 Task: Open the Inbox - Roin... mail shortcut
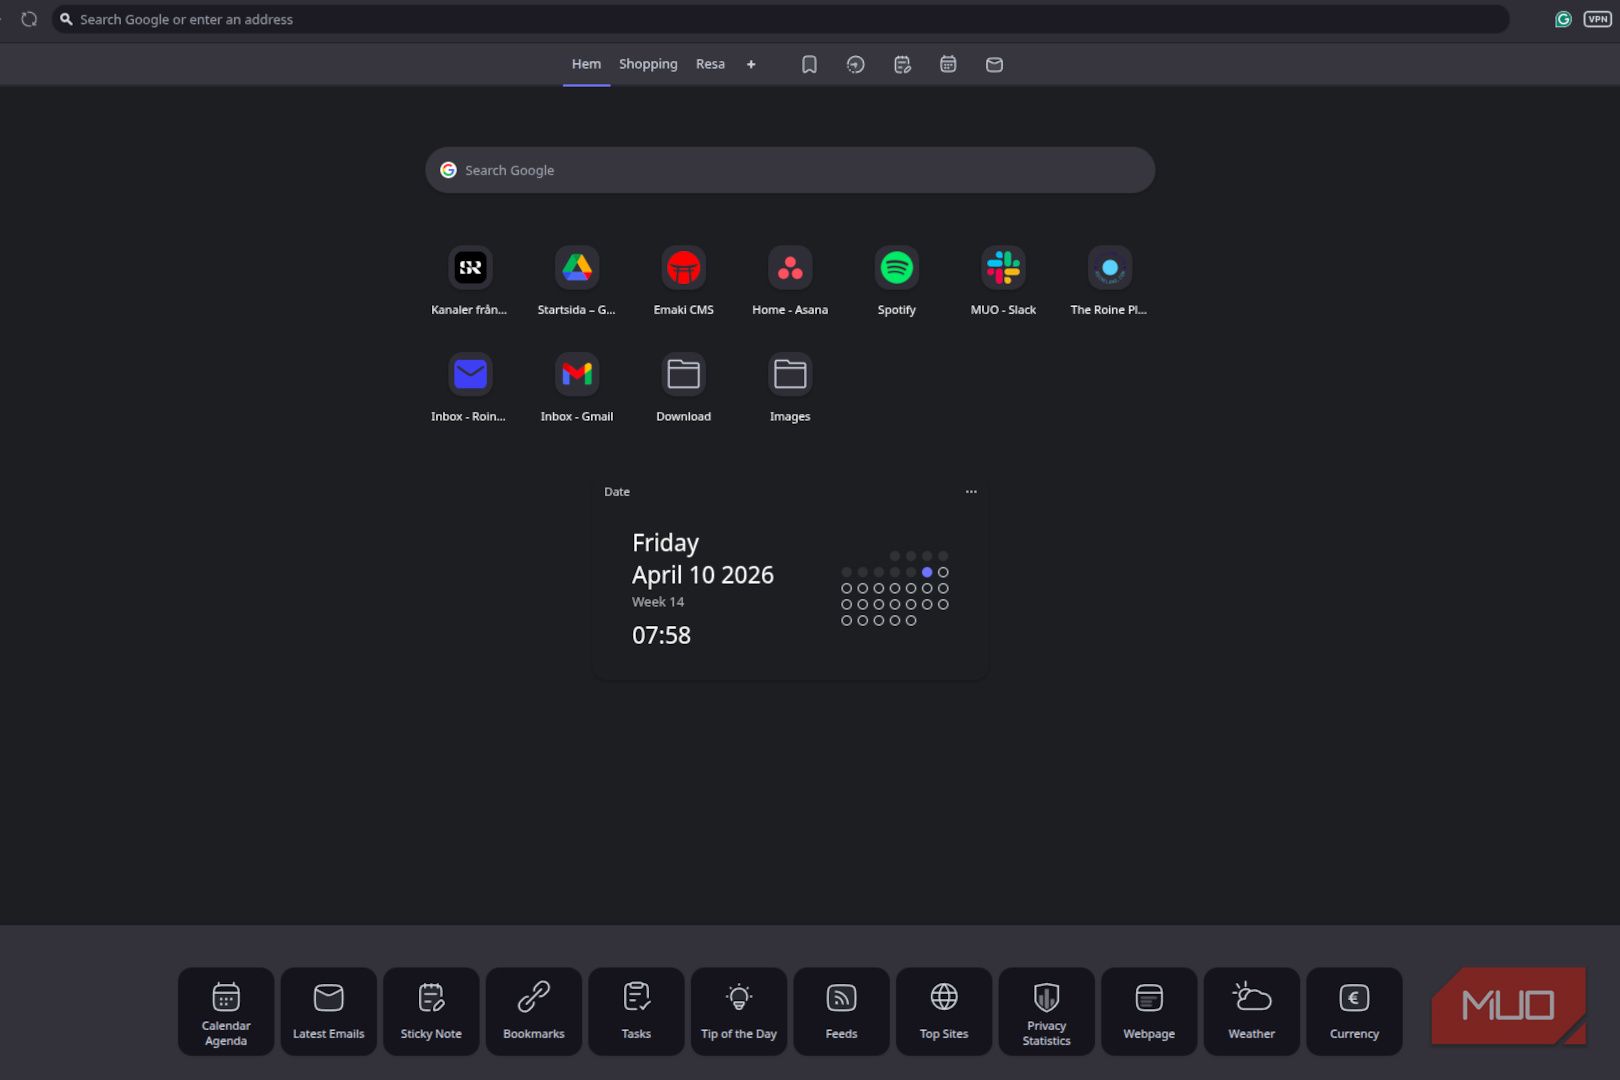point(470,388)
